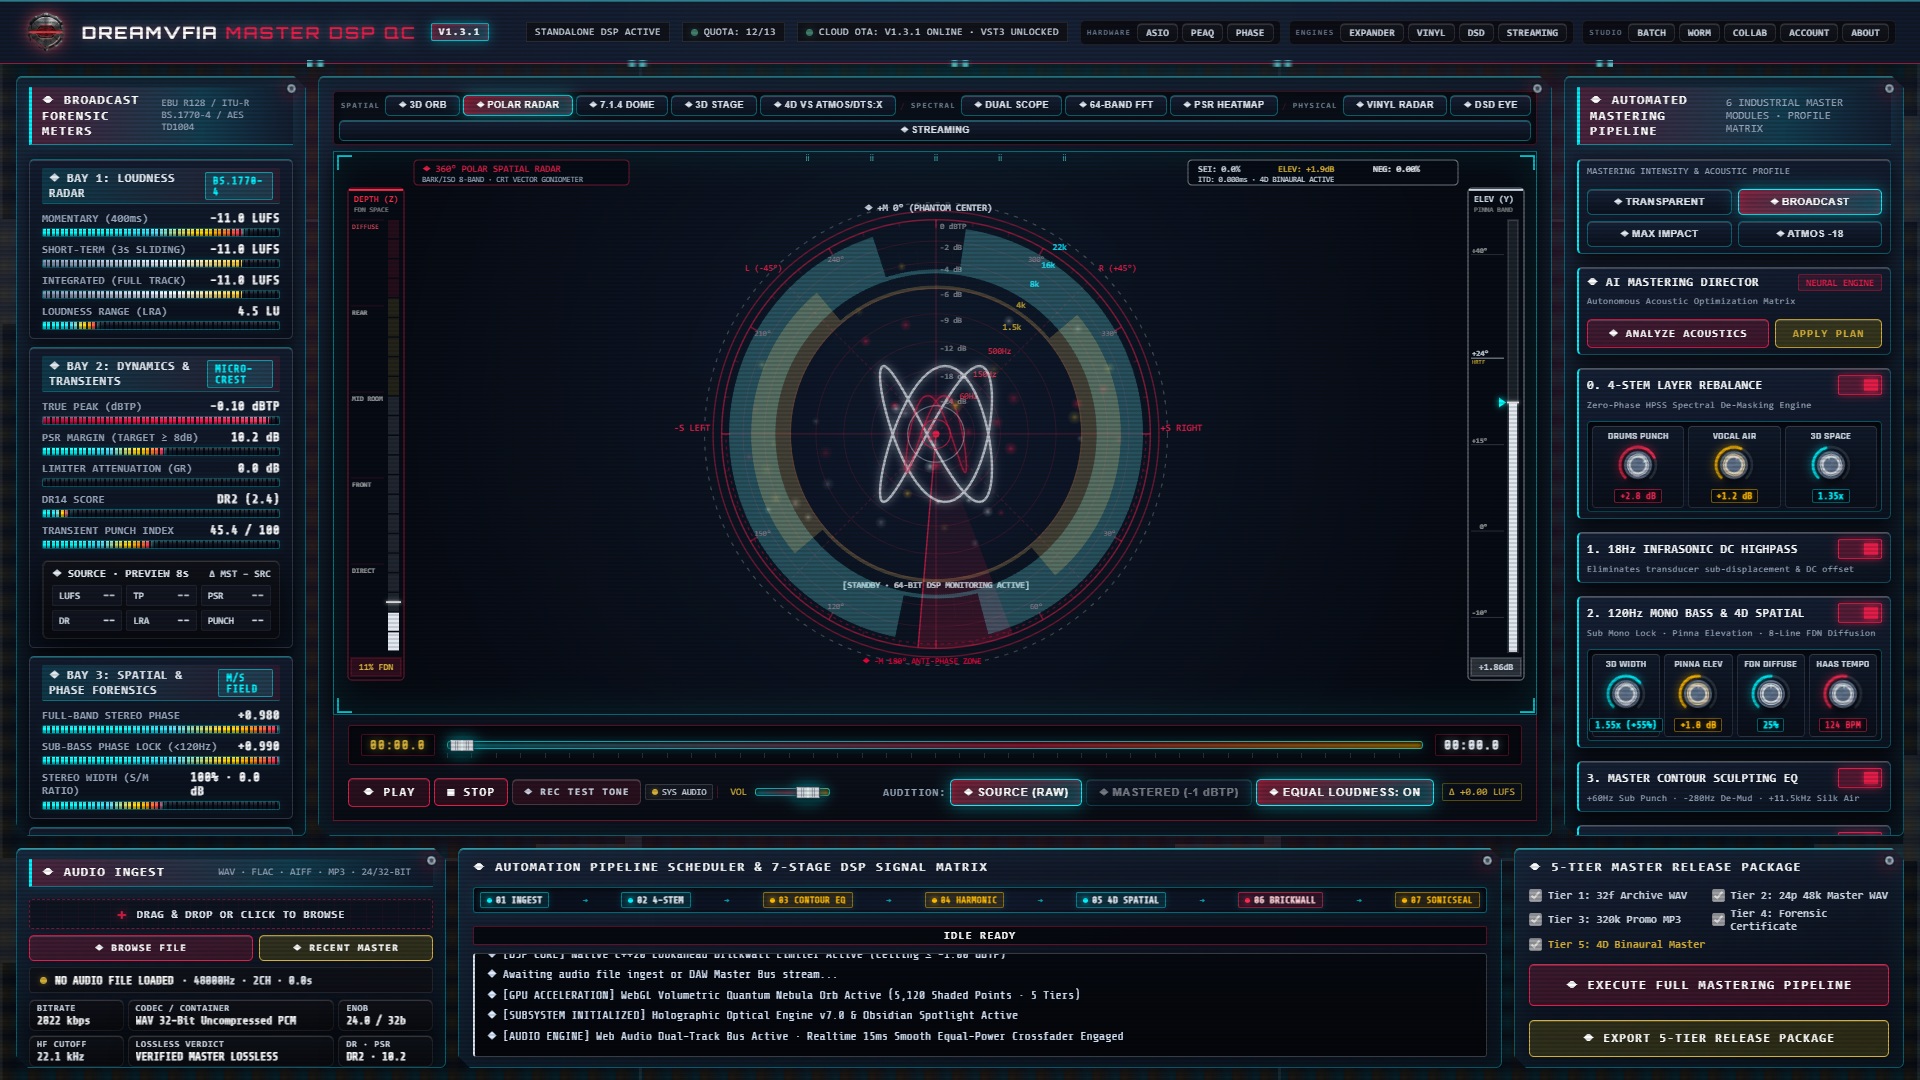Screen dimensions: 1920x1080
Task: Click the Audio Ingest panel corner dot
Action: tap(431, 860)
